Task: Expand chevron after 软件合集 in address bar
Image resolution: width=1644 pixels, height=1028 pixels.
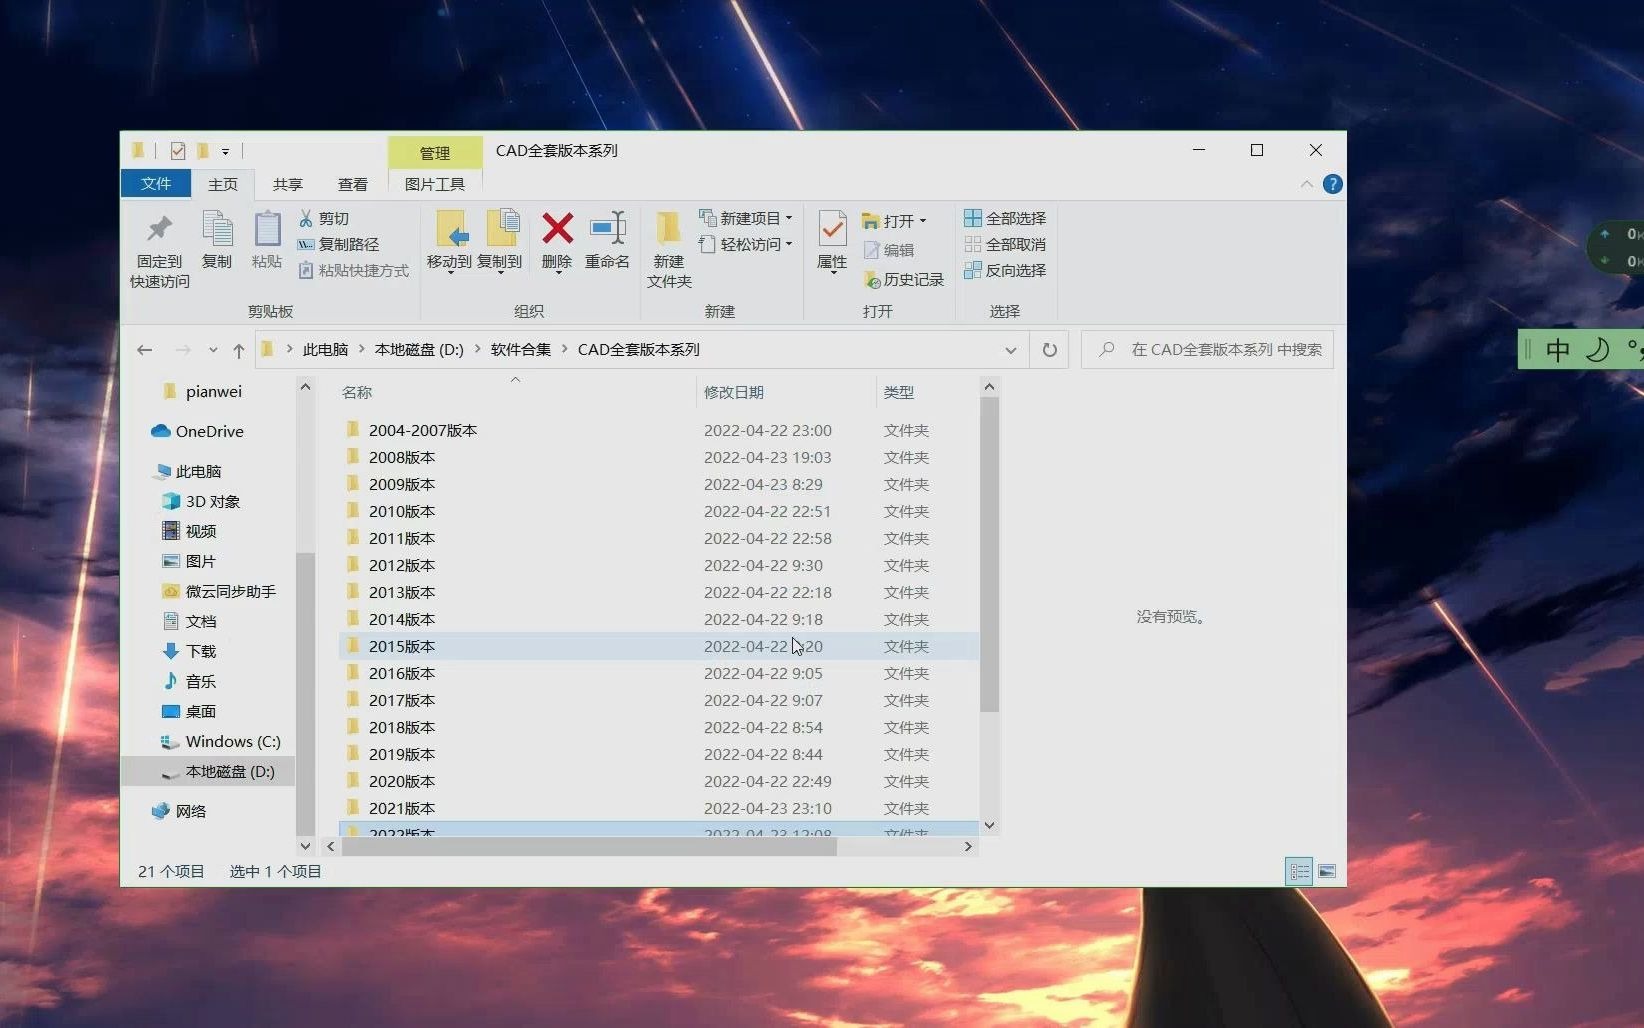Action: point(565,349)
